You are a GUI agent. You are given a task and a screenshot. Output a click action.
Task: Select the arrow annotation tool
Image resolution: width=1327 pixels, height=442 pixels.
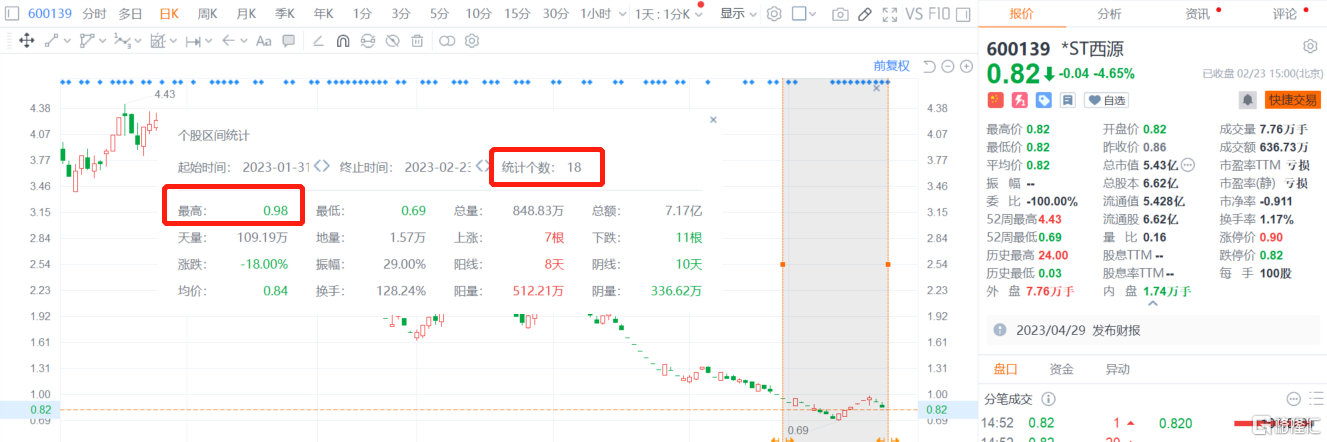227,41
